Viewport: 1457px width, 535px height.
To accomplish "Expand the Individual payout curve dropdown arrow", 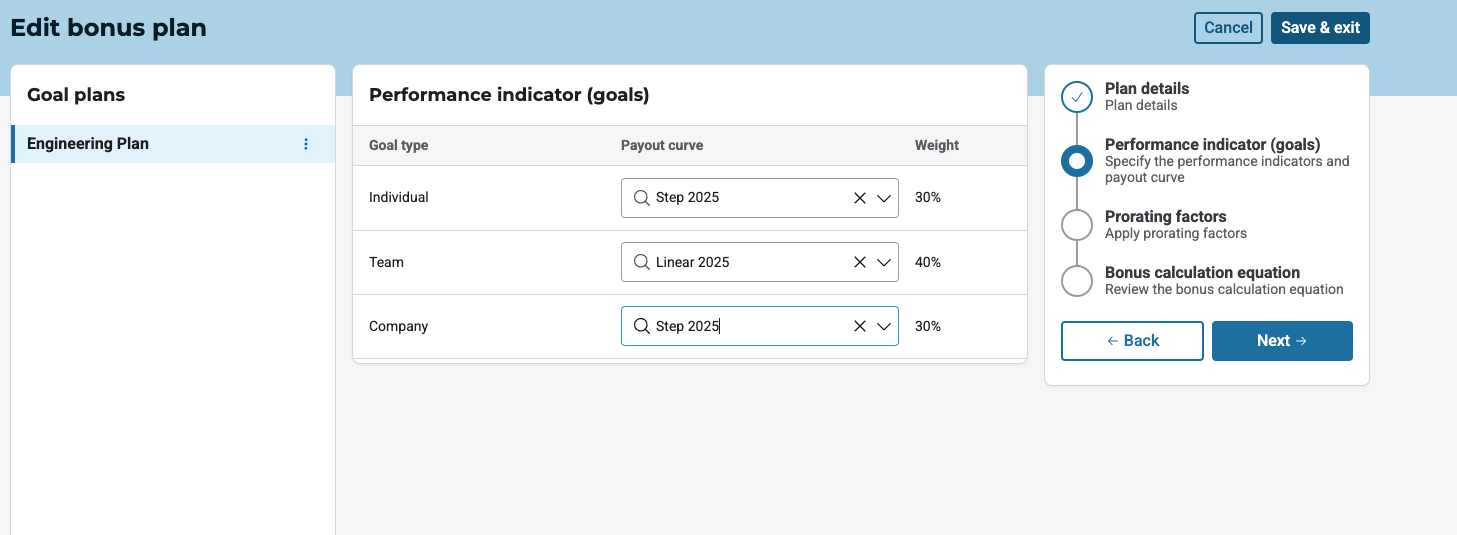I will [x=884, y=198].
